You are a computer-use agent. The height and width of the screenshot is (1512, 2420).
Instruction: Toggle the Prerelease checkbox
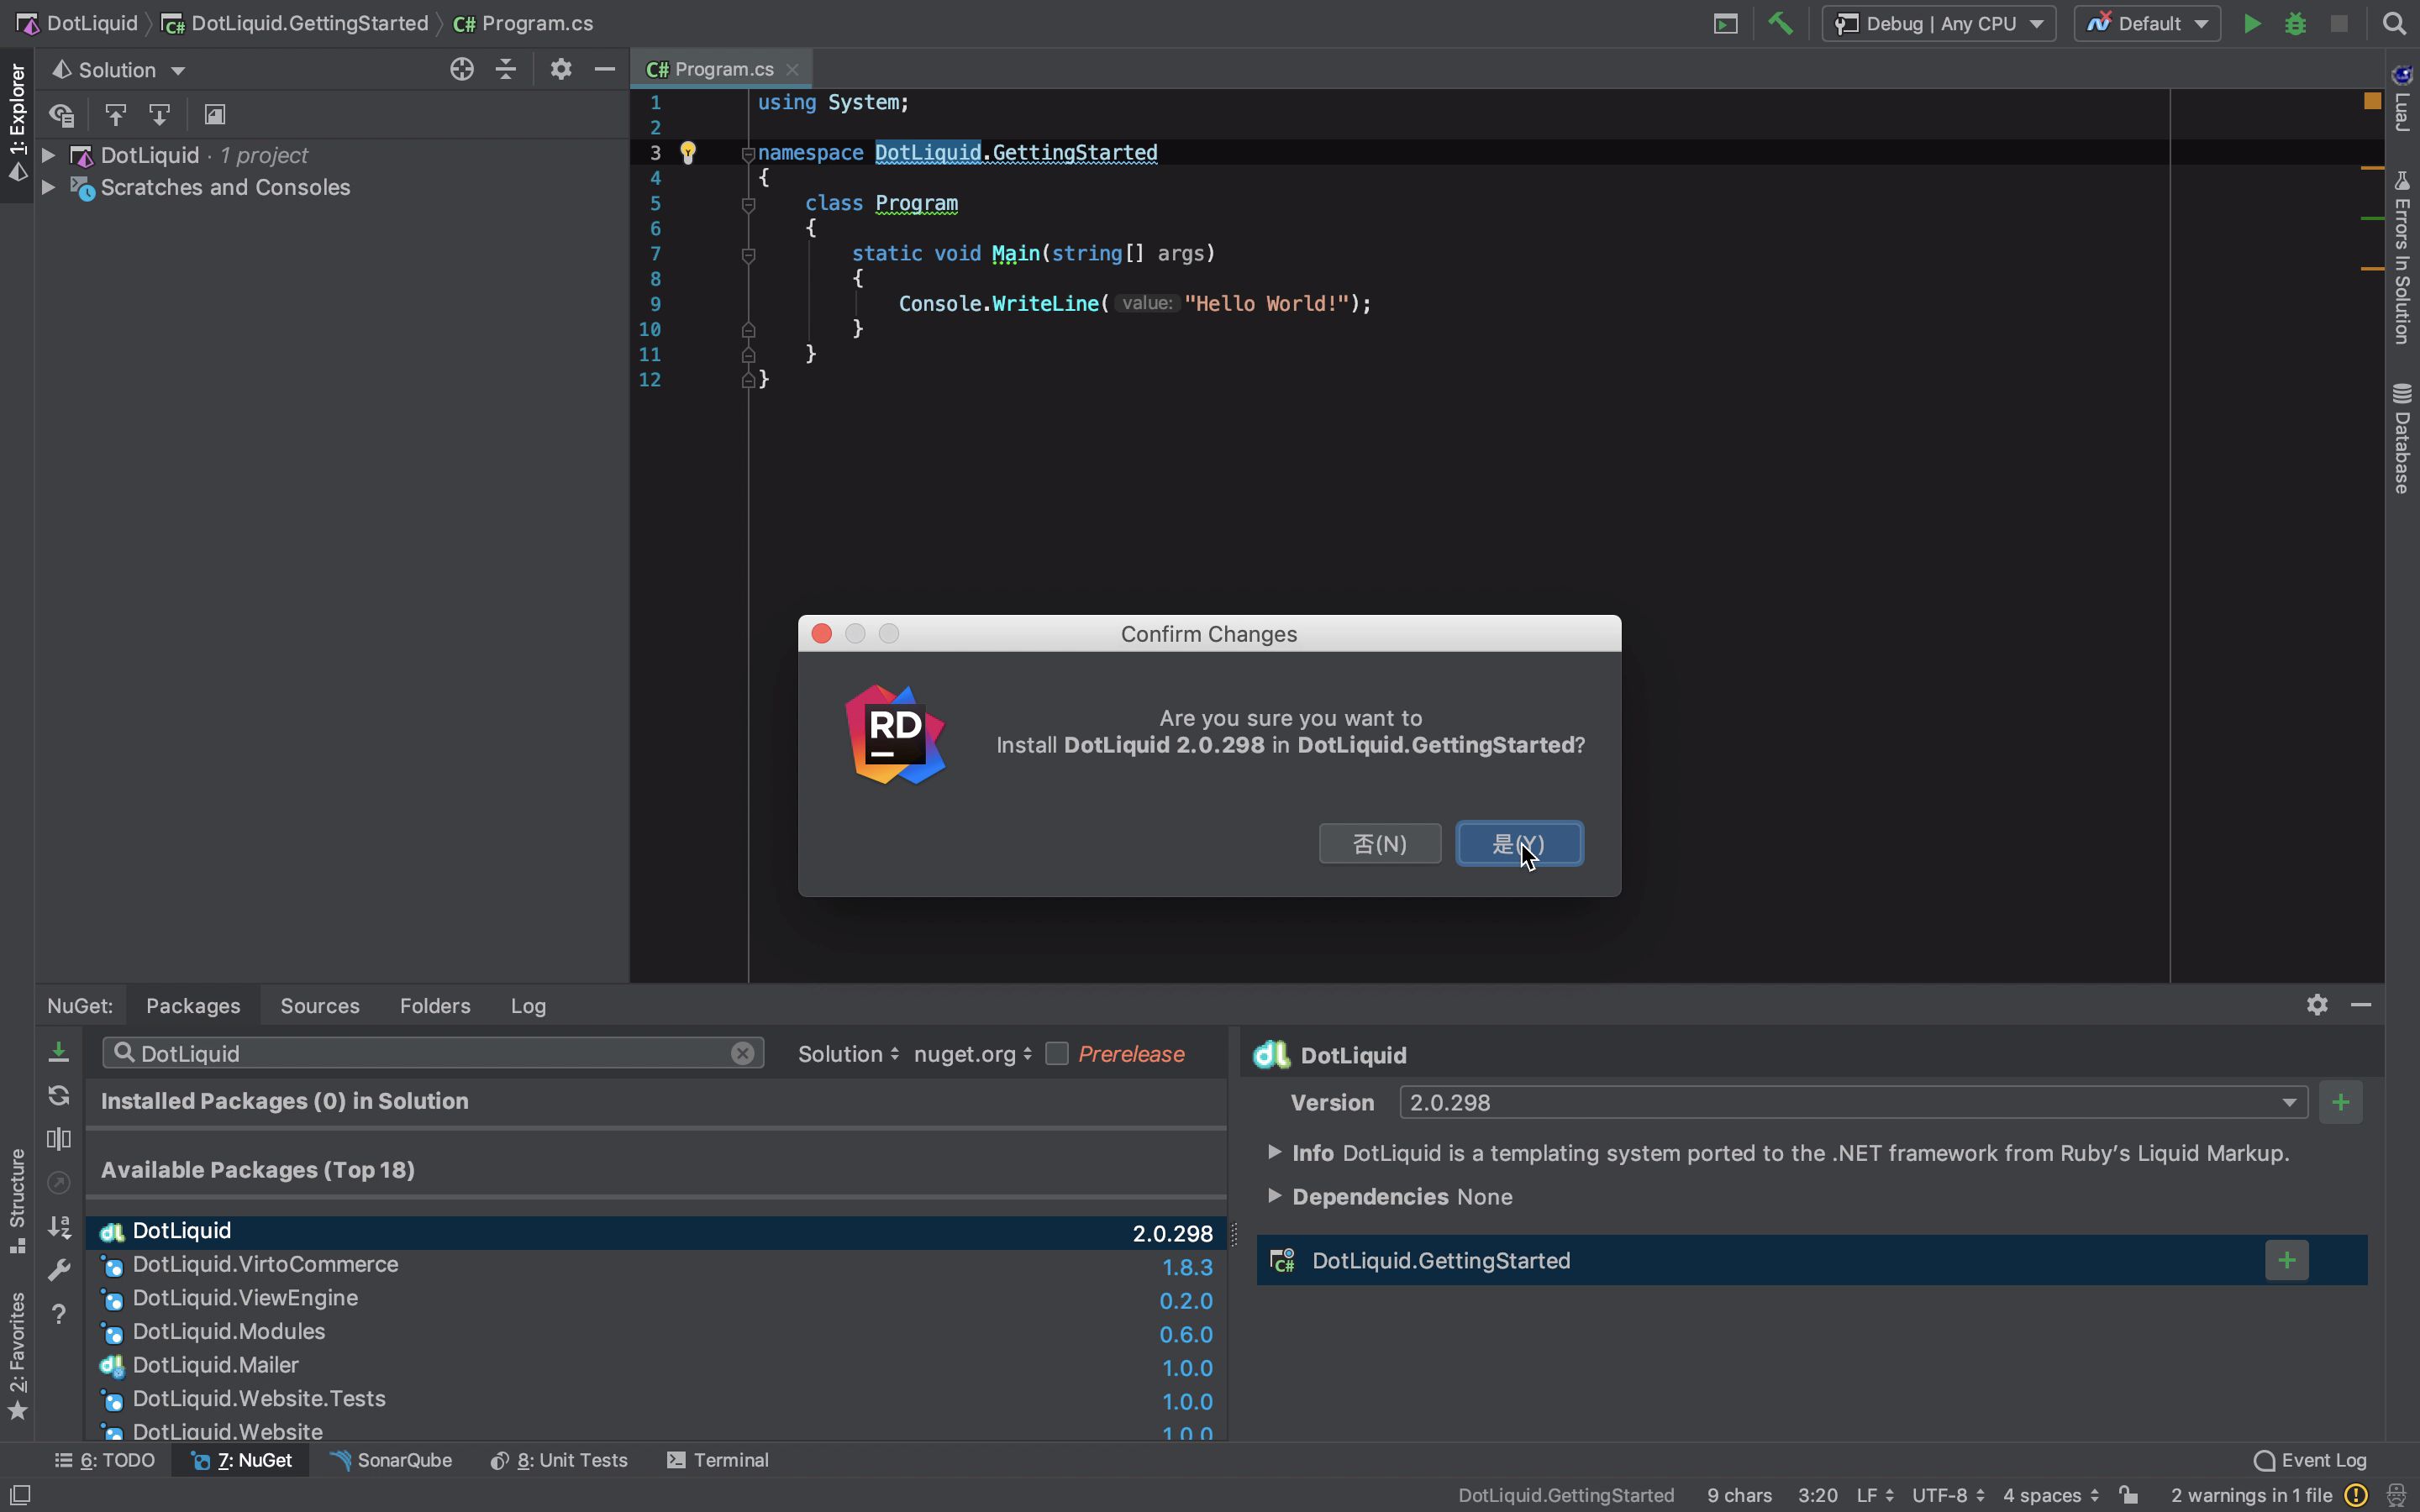coord(1056,1054)
